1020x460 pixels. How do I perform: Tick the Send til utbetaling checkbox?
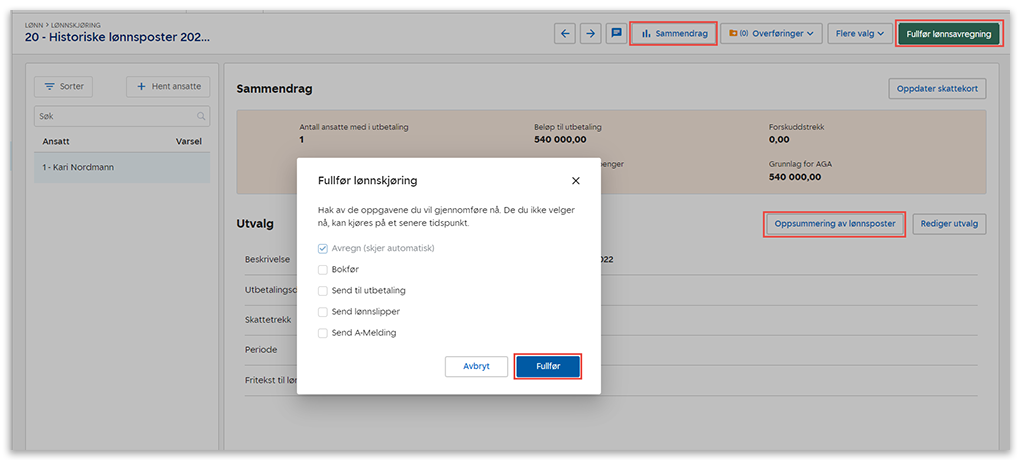(x=323, y=290)
